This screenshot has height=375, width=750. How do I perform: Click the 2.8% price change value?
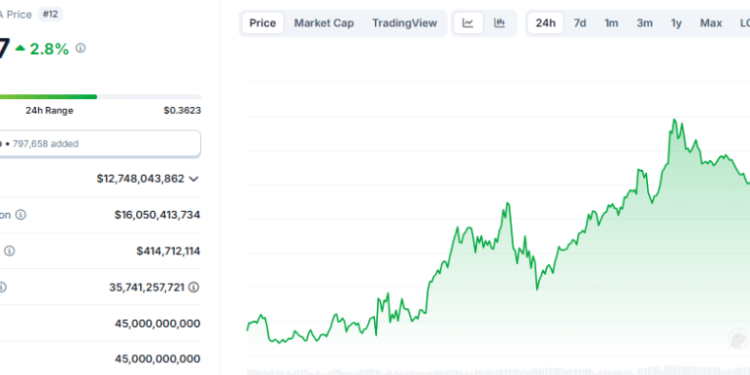[49, 49]
